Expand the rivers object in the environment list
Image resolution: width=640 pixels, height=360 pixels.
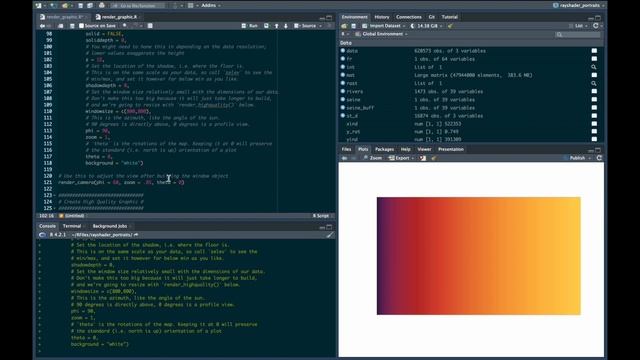coord(343,91)
